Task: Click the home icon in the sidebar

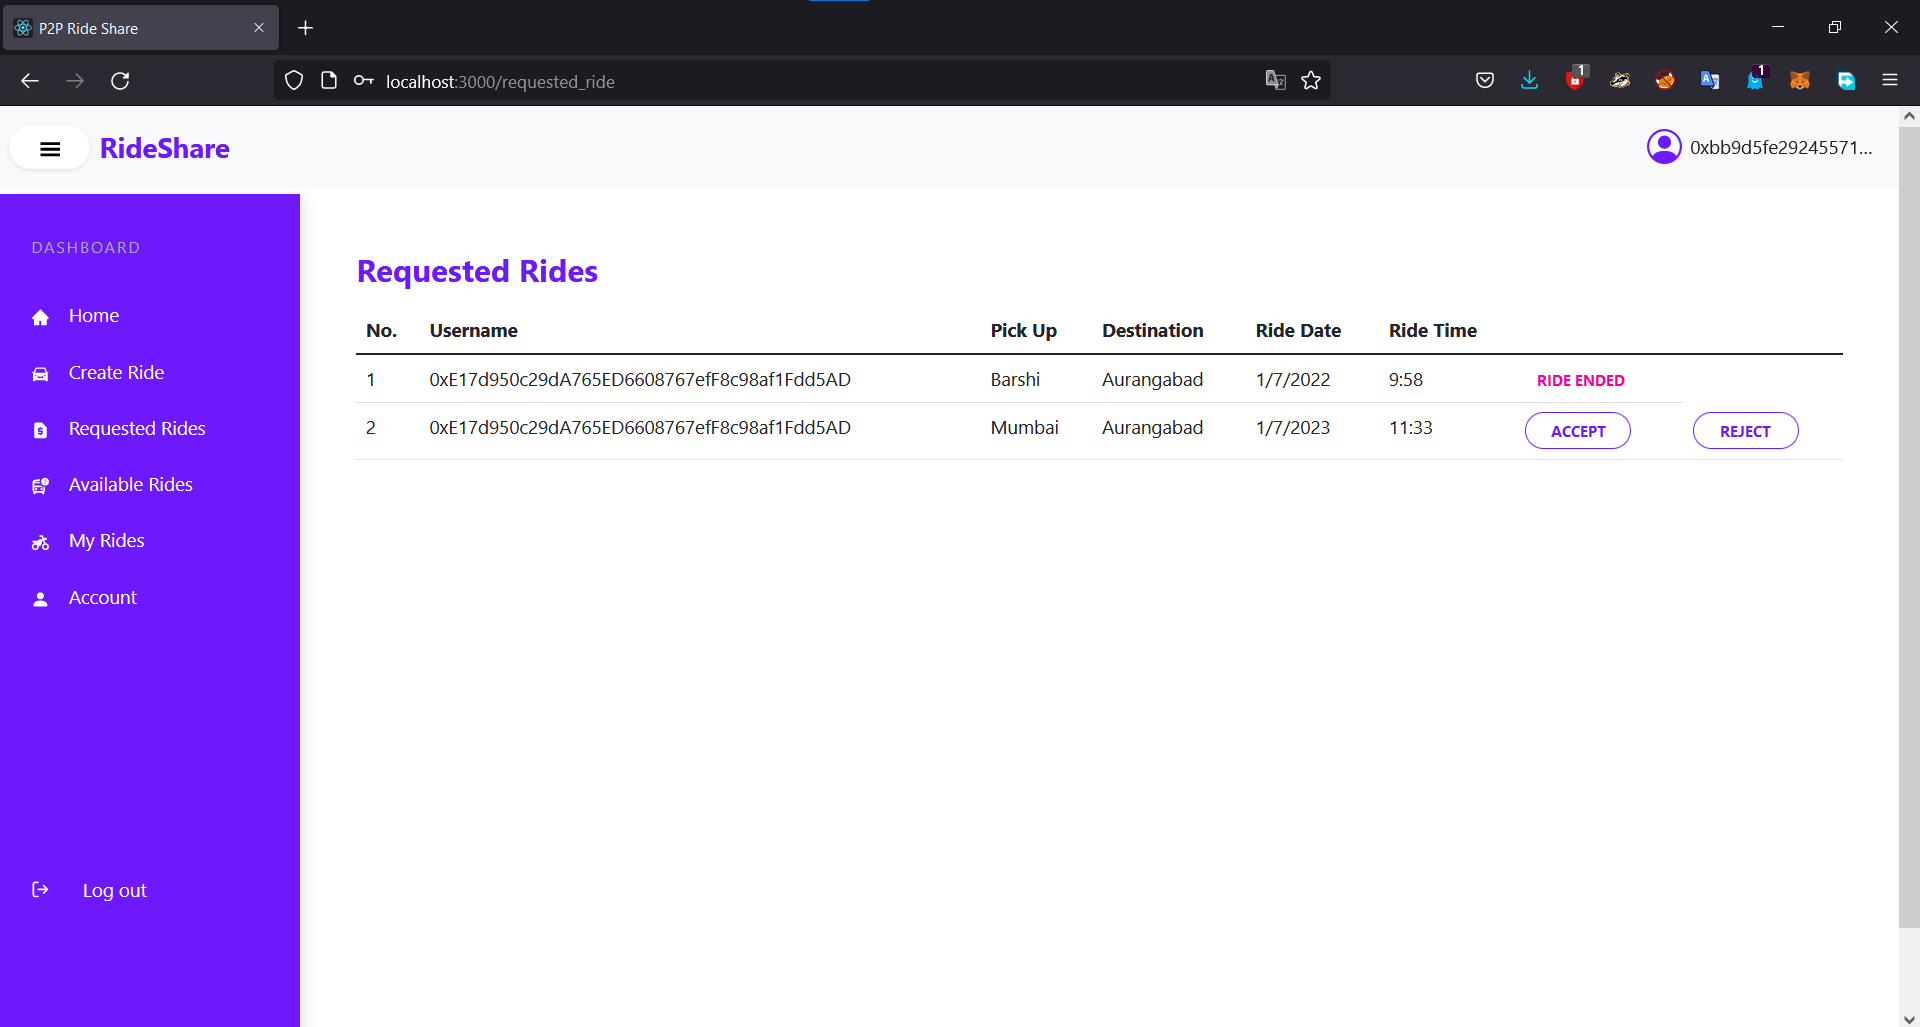Action: [x=40, y=317]
